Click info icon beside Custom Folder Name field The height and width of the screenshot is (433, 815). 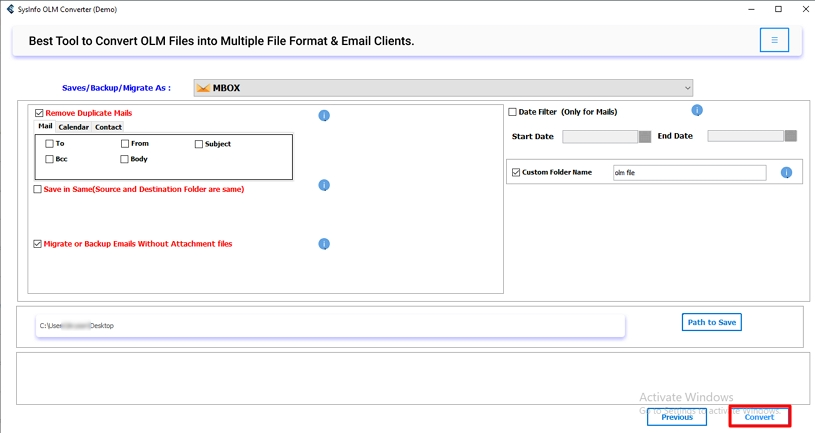click(x=786, y=173)
